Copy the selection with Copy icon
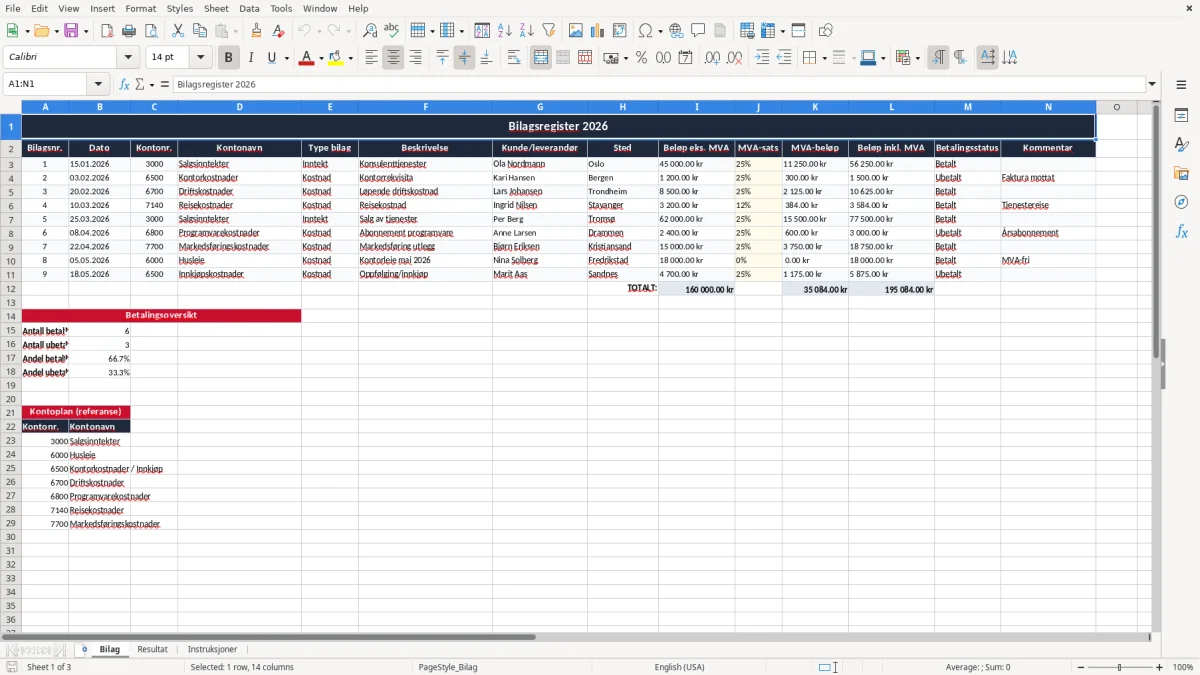The width and height of the screenshot is (1200, 675). coord(199,31)
